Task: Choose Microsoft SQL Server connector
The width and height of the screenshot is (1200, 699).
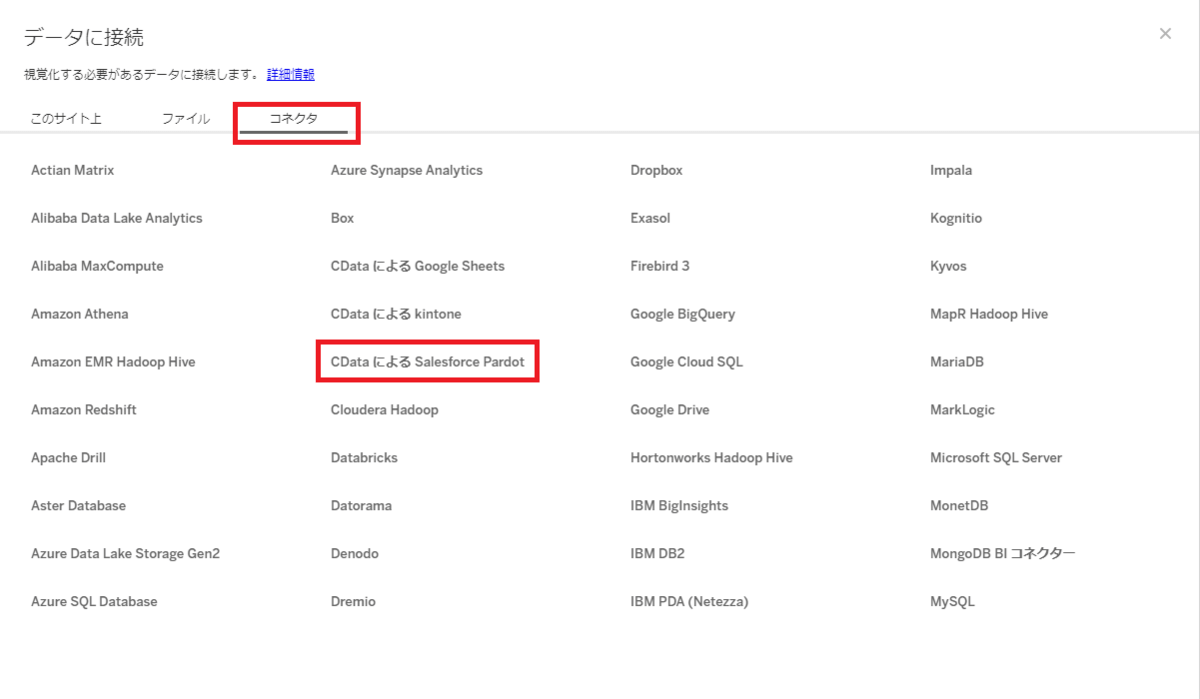Action: (x=996, y=458)
